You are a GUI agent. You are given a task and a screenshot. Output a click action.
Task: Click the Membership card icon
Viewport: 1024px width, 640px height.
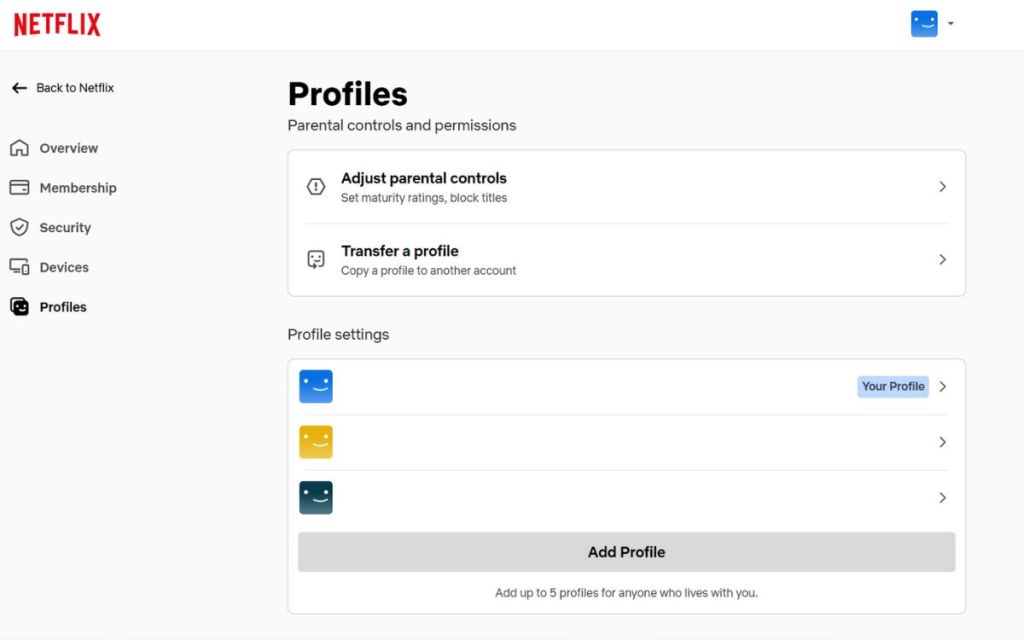[x=19, y=188]
